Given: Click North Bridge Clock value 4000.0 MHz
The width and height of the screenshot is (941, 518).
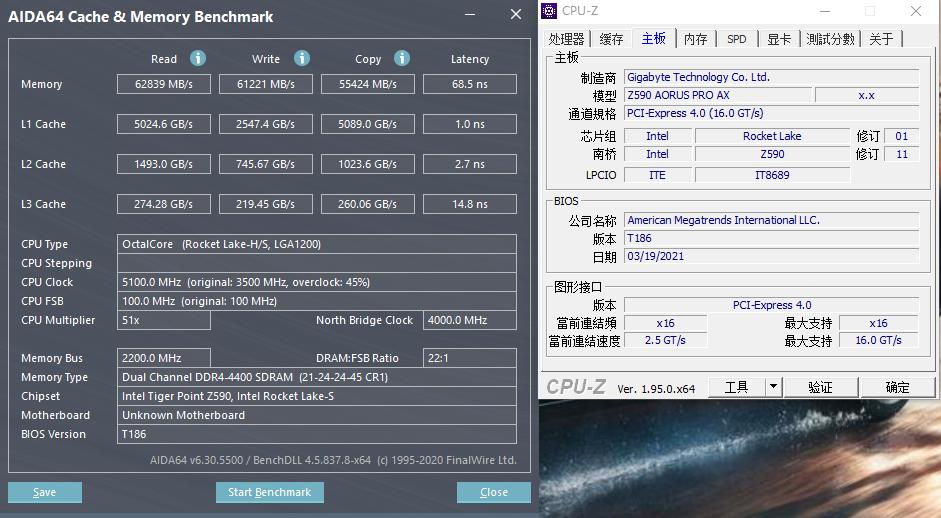Looking at the screenshot, I should coord(470,320).
